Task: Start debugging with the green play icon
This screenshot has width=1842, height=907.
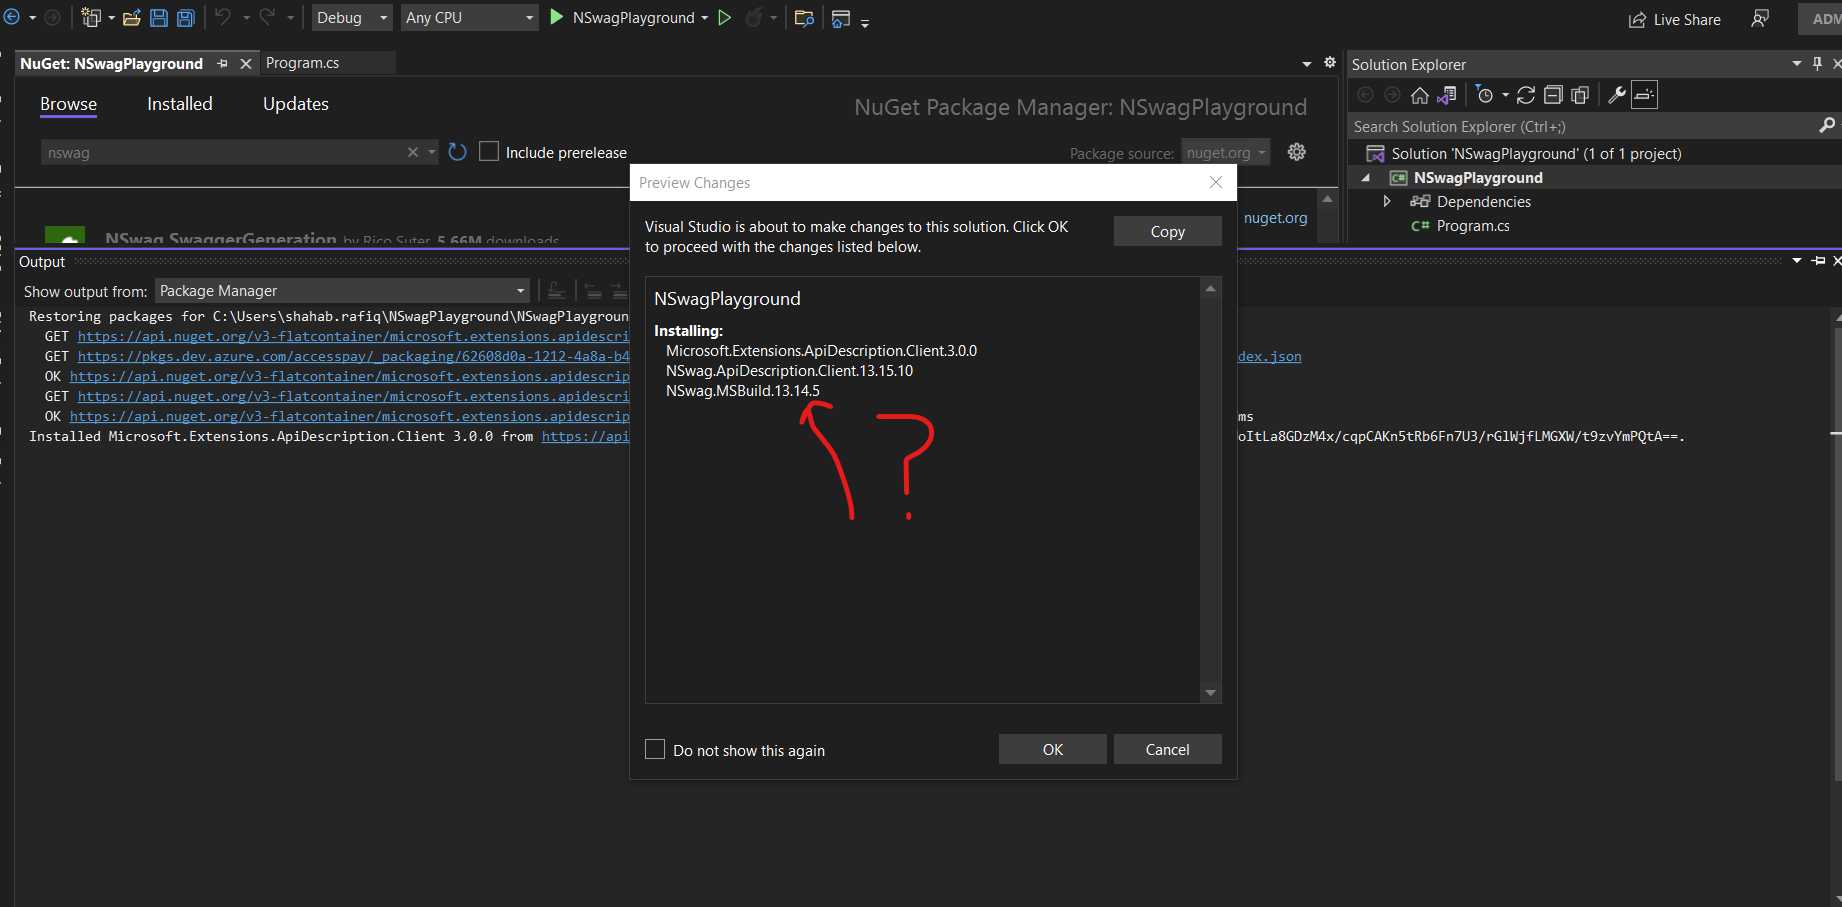Action: click(x=557, y=17)
